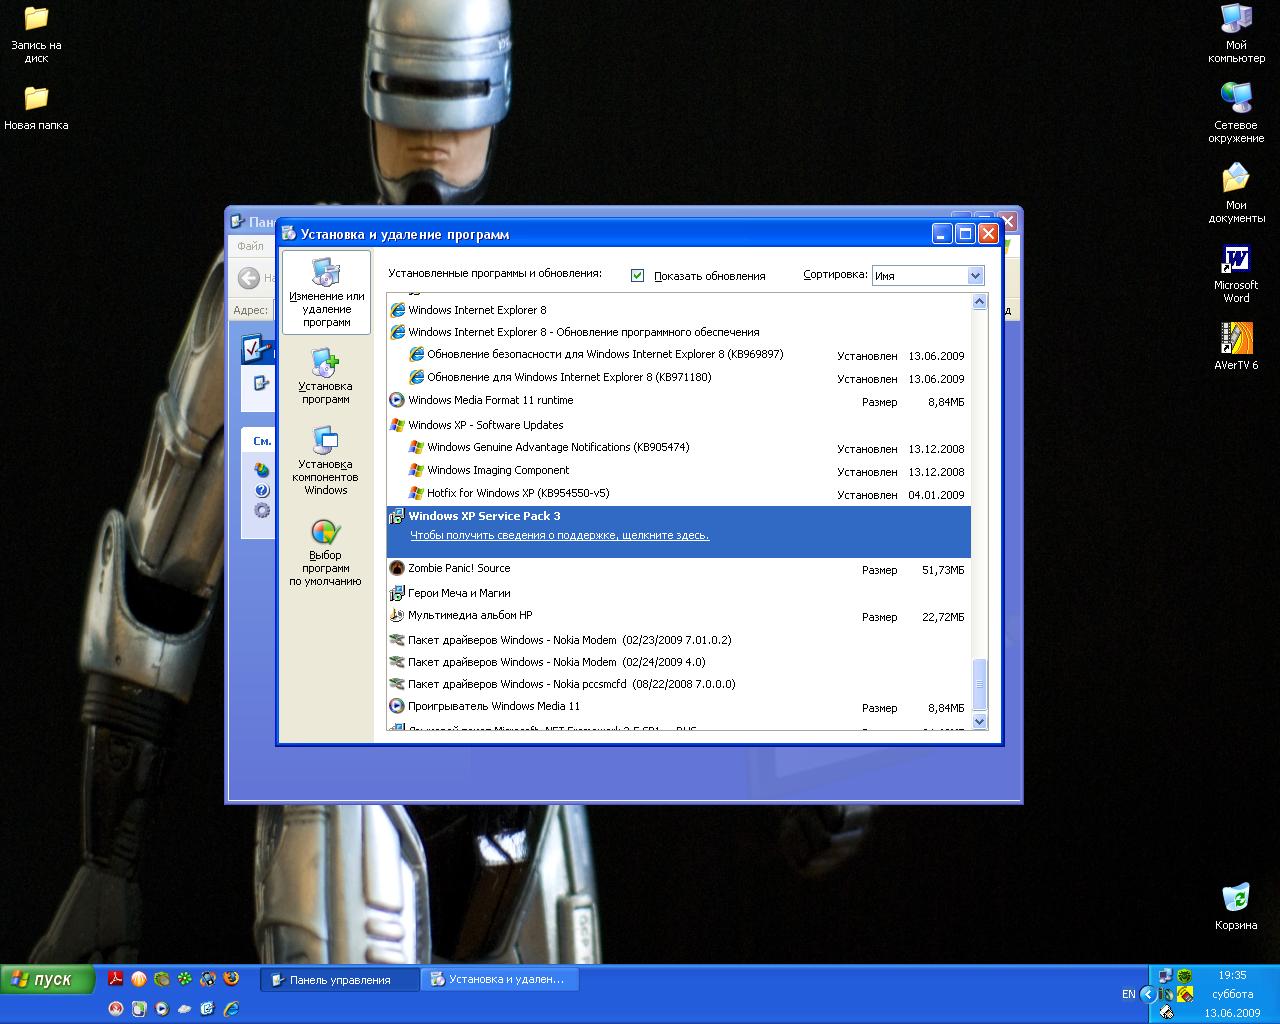Switch to 'Панель управления' taskbar button

[x=339, y=980]
